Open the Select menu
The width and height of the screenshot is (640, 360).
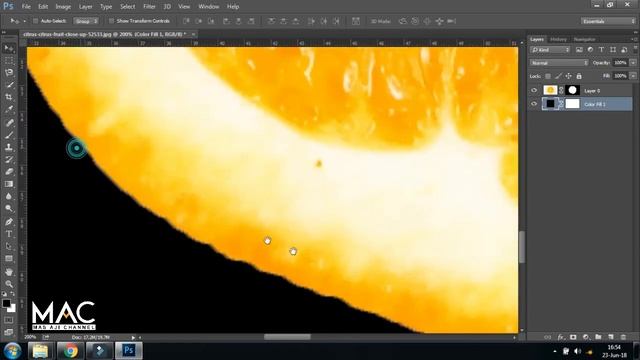(127, 7)
